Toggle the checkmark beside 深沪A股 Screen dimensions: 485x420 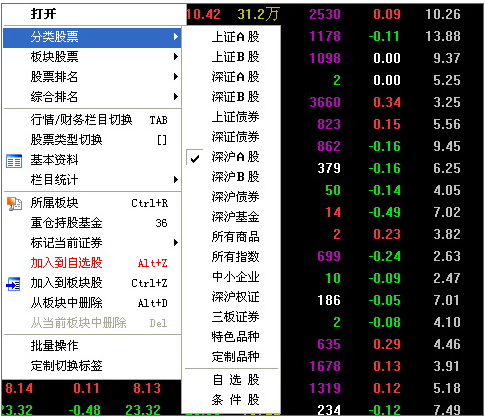click(195, 159)
